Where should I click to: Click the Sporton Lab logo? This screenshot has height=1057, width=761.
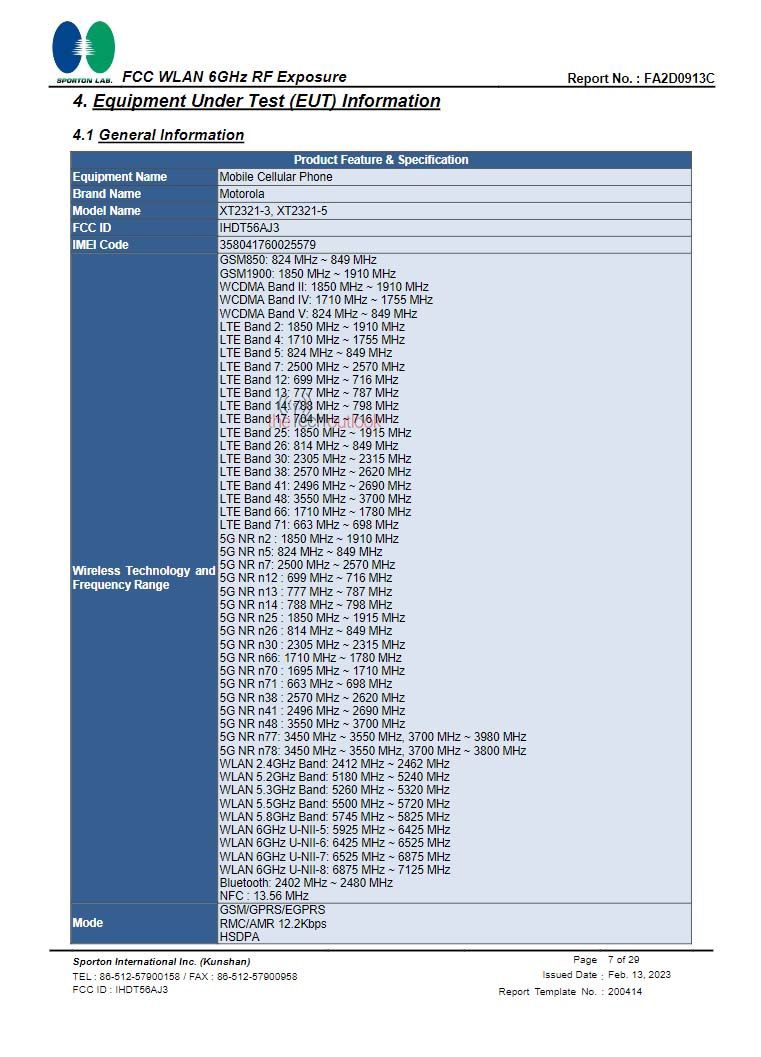pos(84,51)
